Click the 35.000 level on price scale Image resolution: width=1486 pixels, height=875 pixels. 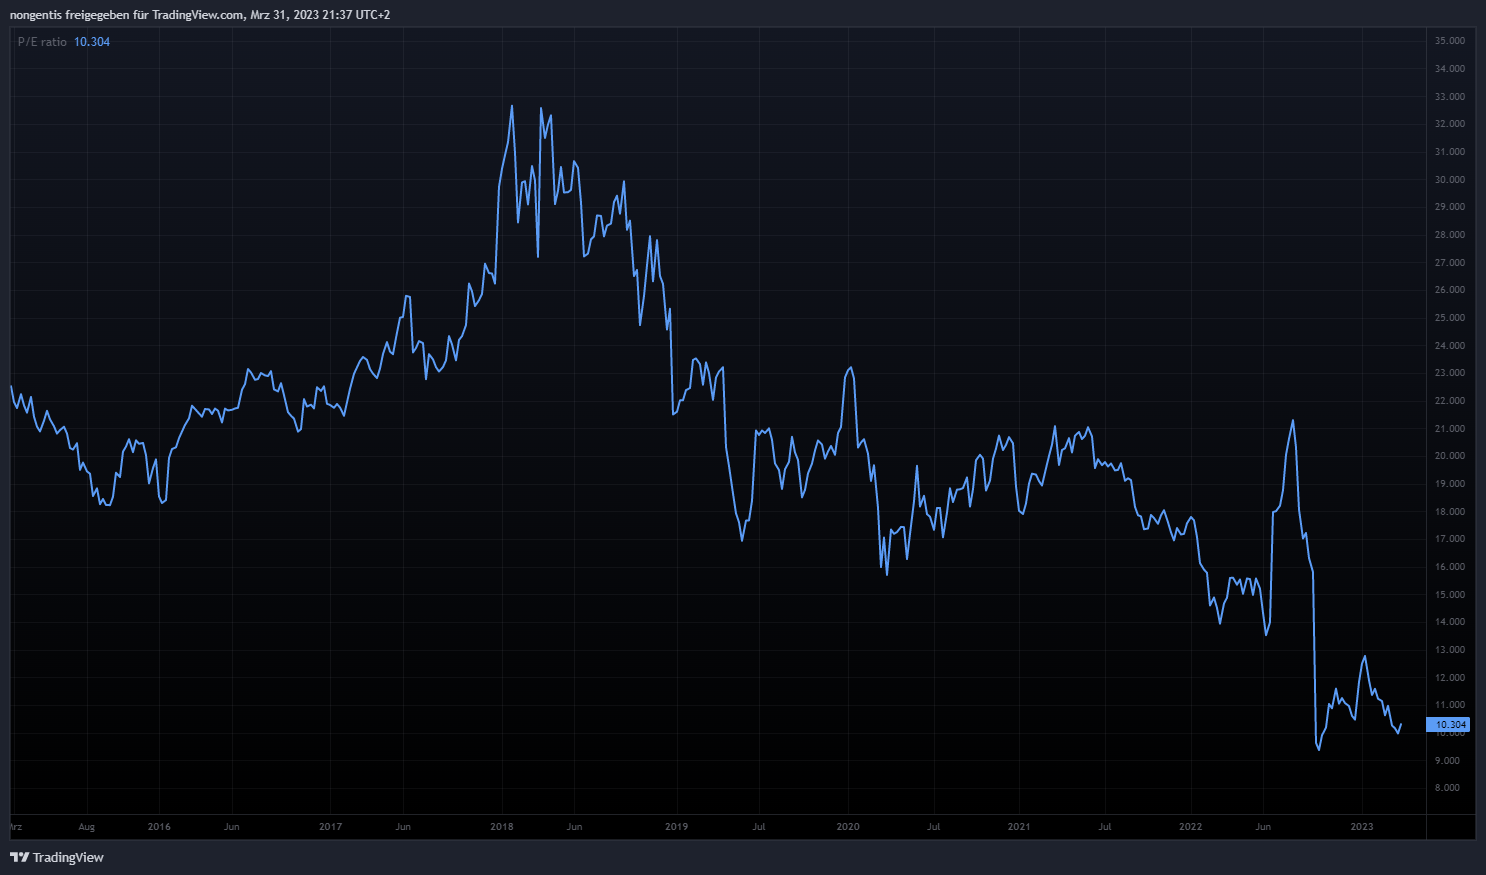point(1449,41)
